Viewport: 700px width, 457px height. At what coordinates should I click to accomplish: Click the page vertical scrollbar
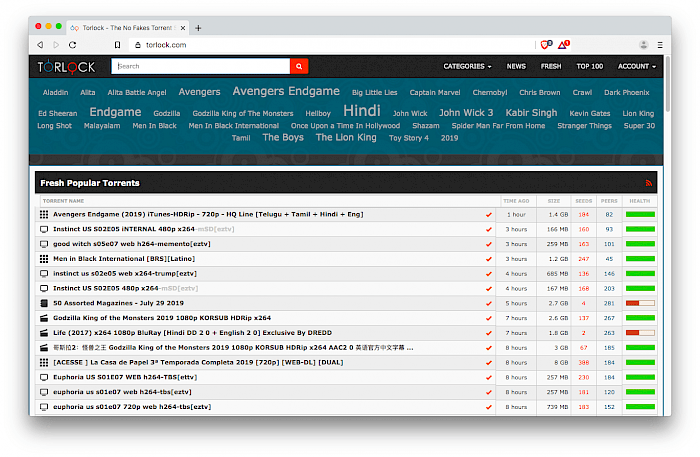pyautogui.click(x=667, y=85)
